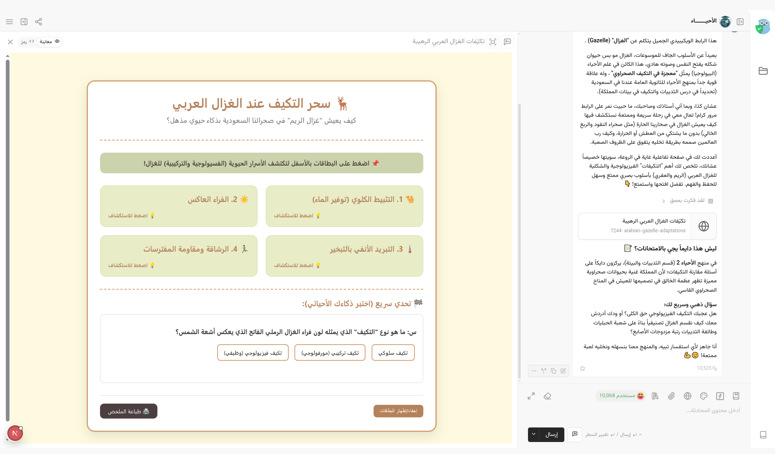
Task: Open the folder icon in right sidebar
Action: (763, 71)
